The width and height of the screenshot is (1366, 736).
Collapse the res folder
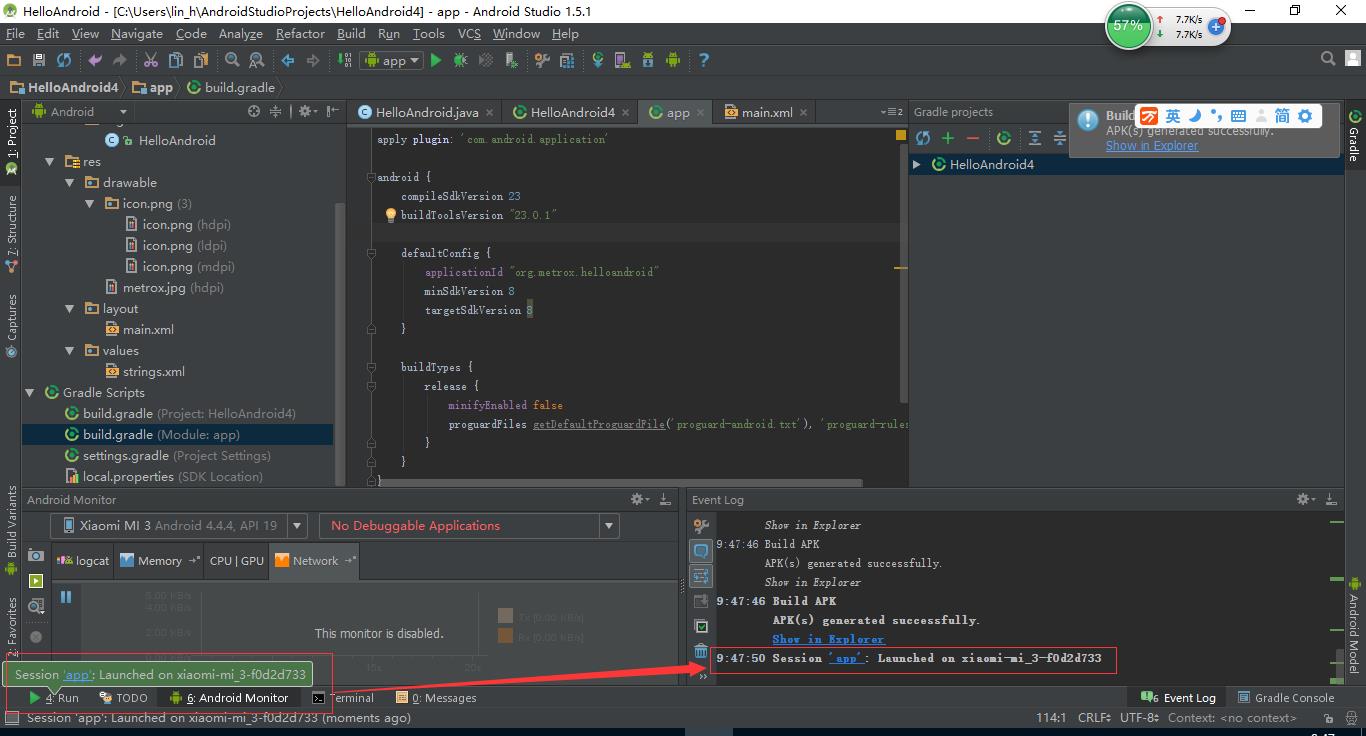(x=49, y=161)
